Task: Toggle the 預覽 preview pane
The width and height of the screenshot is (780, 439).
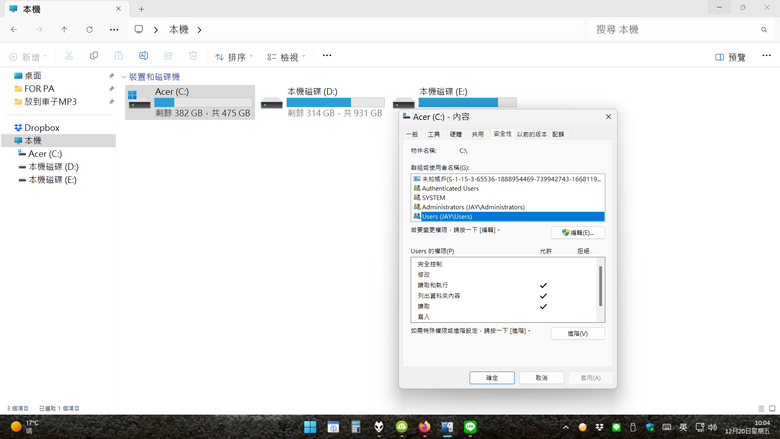Action: click(730, 57)
